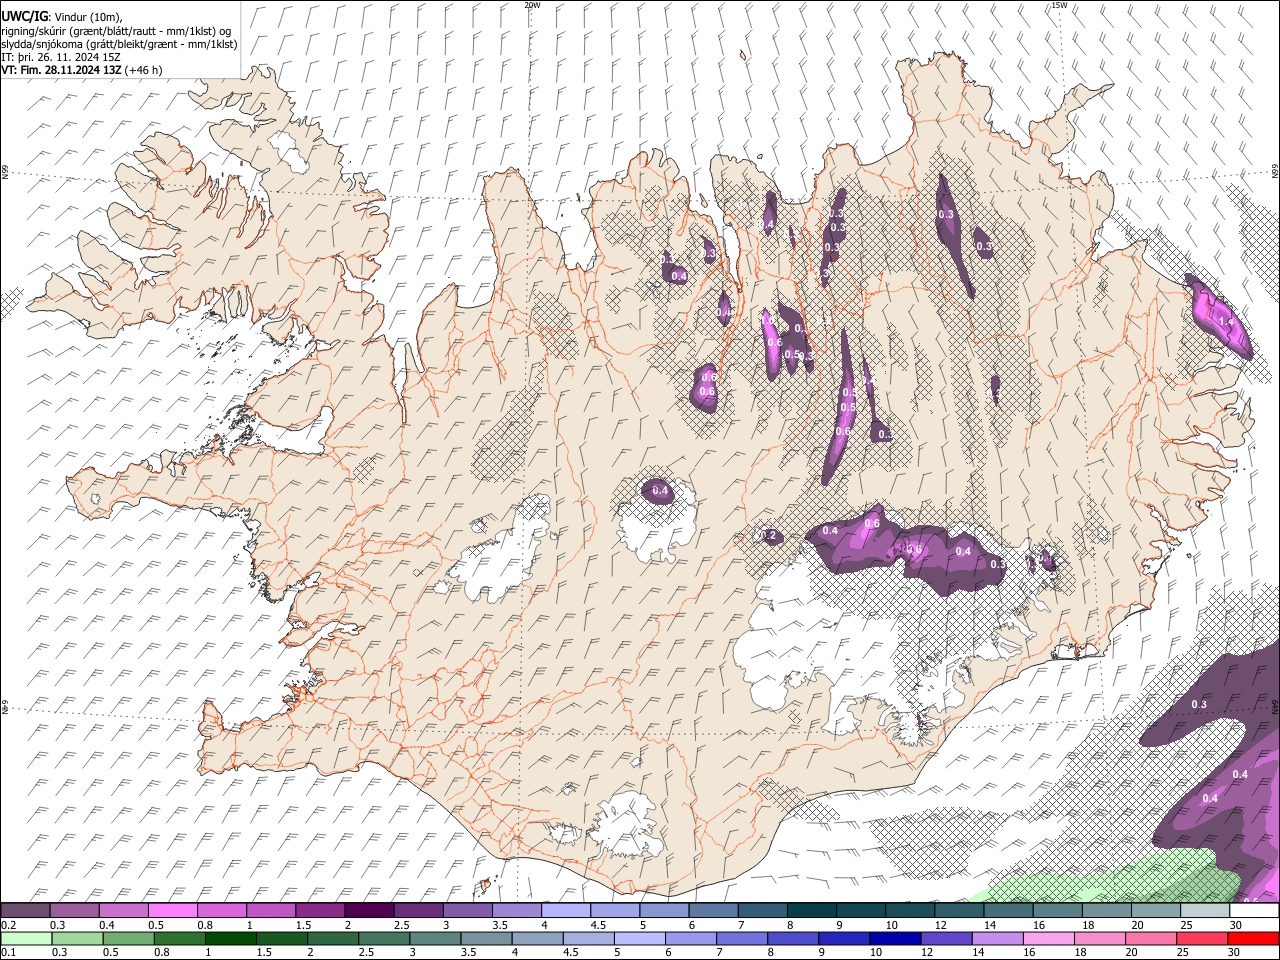Screen dimensions: 1280x960
Task: Select the white snow legend swatch after 30
Action: (1254, 911)
